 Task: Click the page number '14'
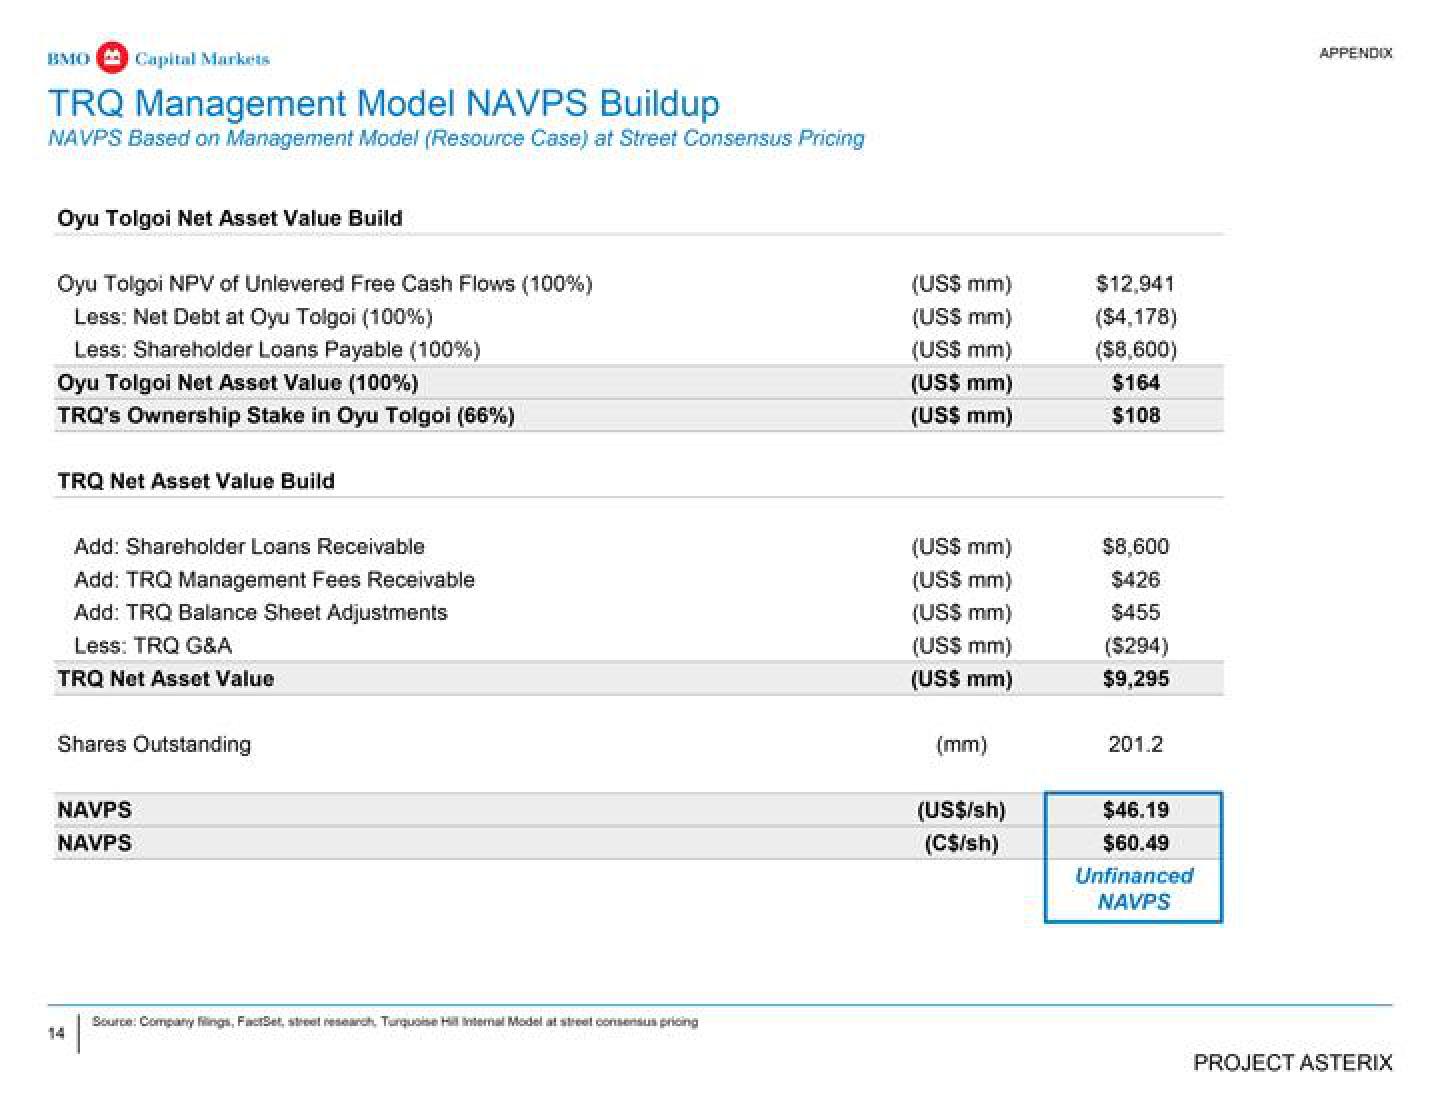(x=58, y=1035)
